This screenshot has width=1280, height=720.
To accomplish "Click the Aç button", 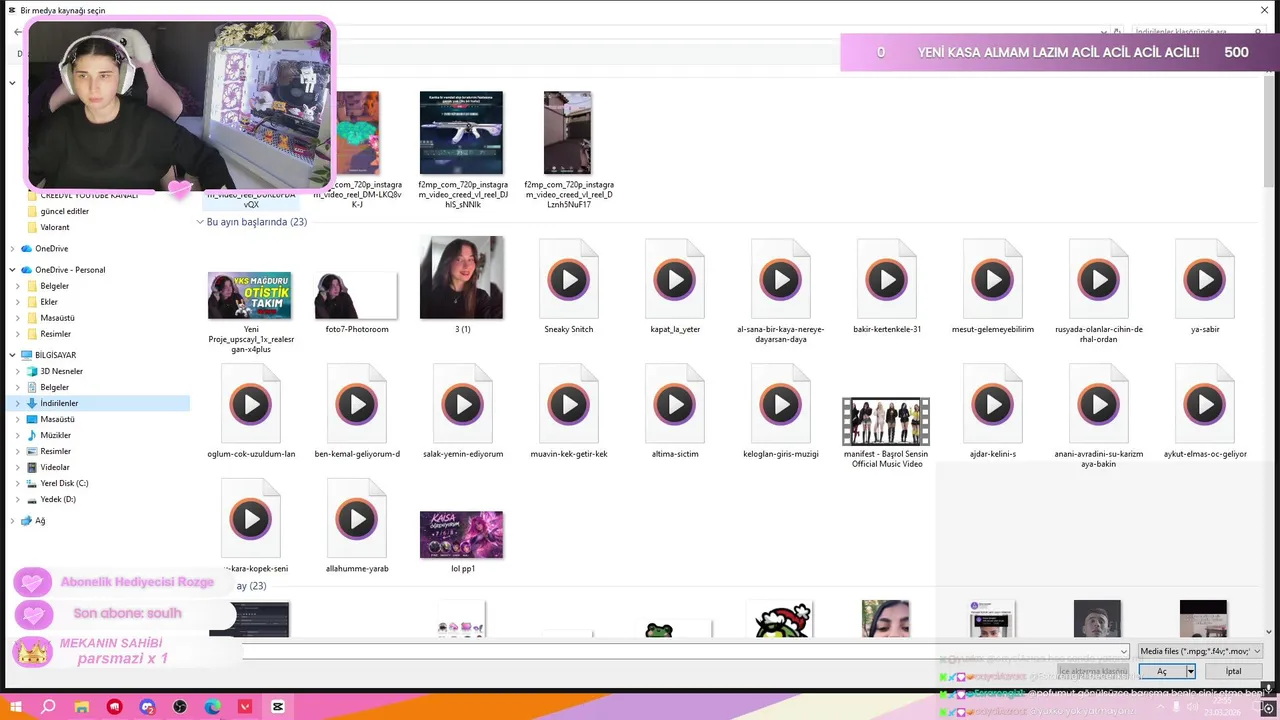I will (x=1161, y=671).
